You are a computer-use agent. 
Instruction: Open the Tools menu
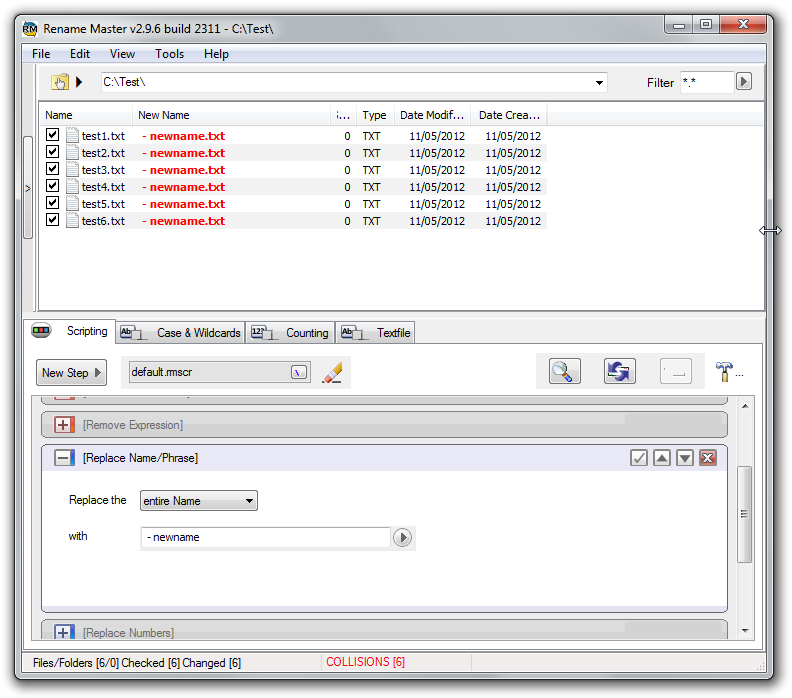tap(169, 54)
